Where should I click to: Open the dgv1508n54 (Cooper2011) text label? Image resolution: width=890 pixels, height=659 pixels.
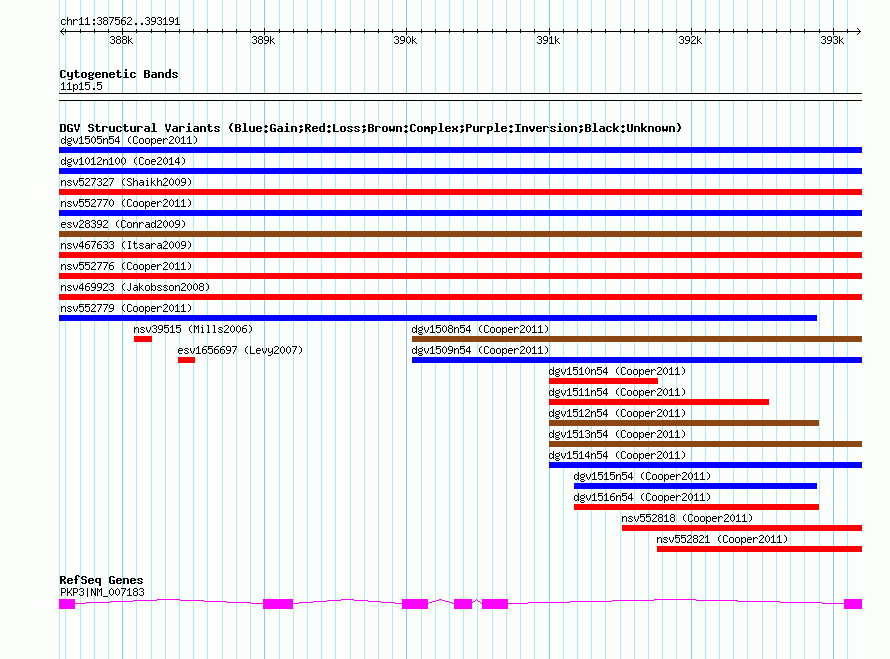480,329
